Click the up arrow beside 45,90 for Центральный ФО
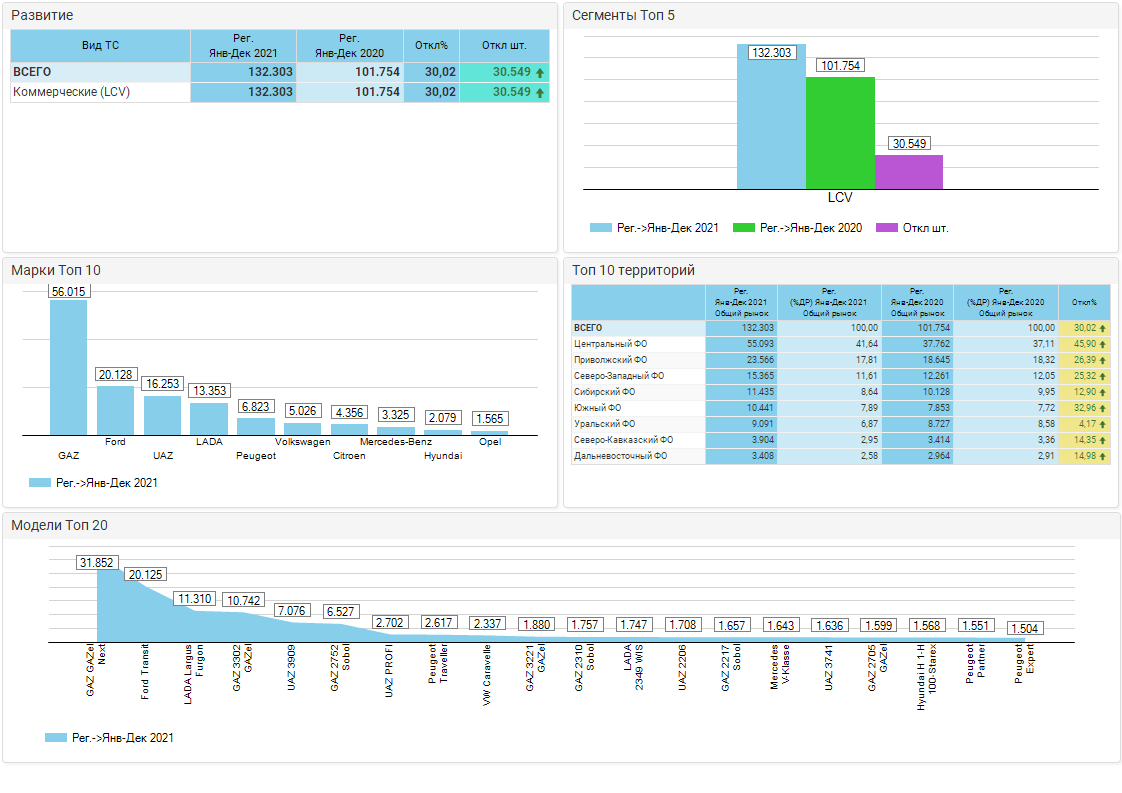The image size is (1122, 793). coord(1102,344)
